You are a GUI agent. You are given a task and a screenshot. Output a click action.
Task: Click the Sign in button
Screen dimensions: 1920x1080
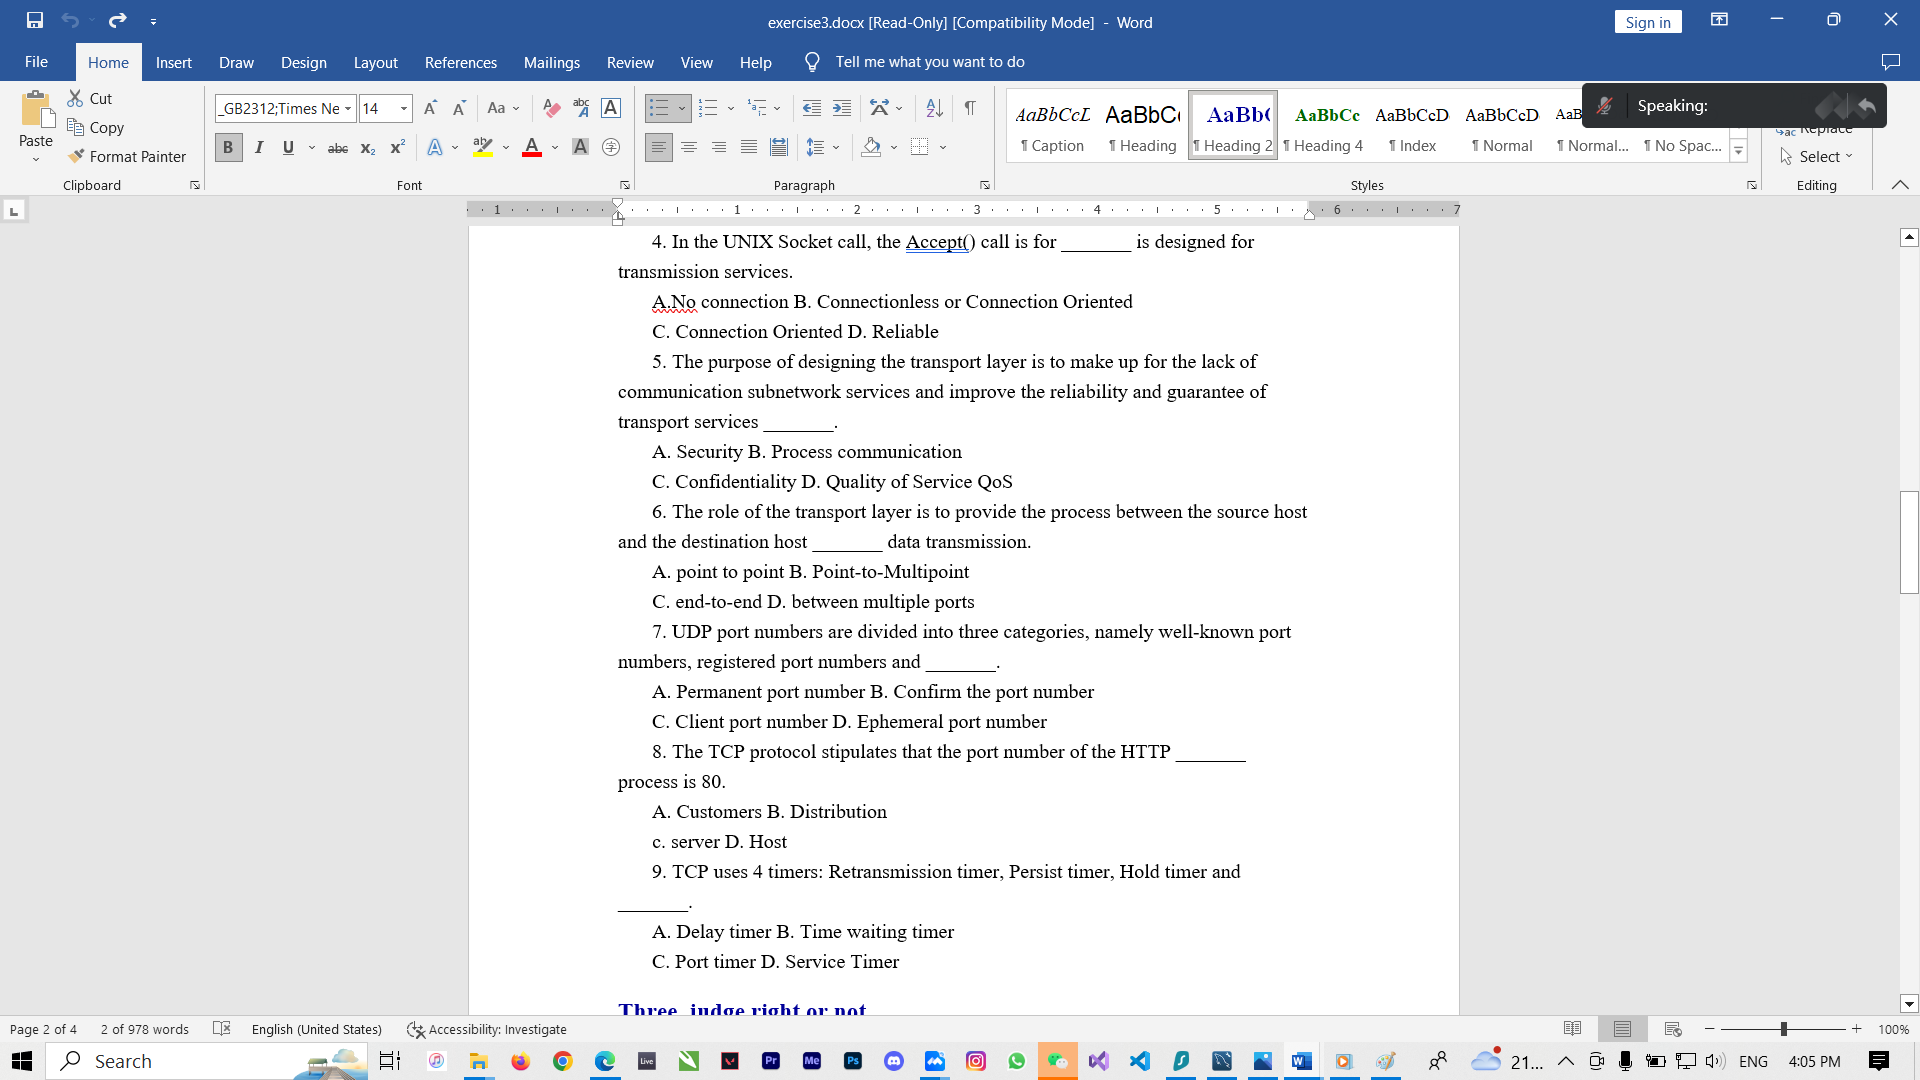1648,22
